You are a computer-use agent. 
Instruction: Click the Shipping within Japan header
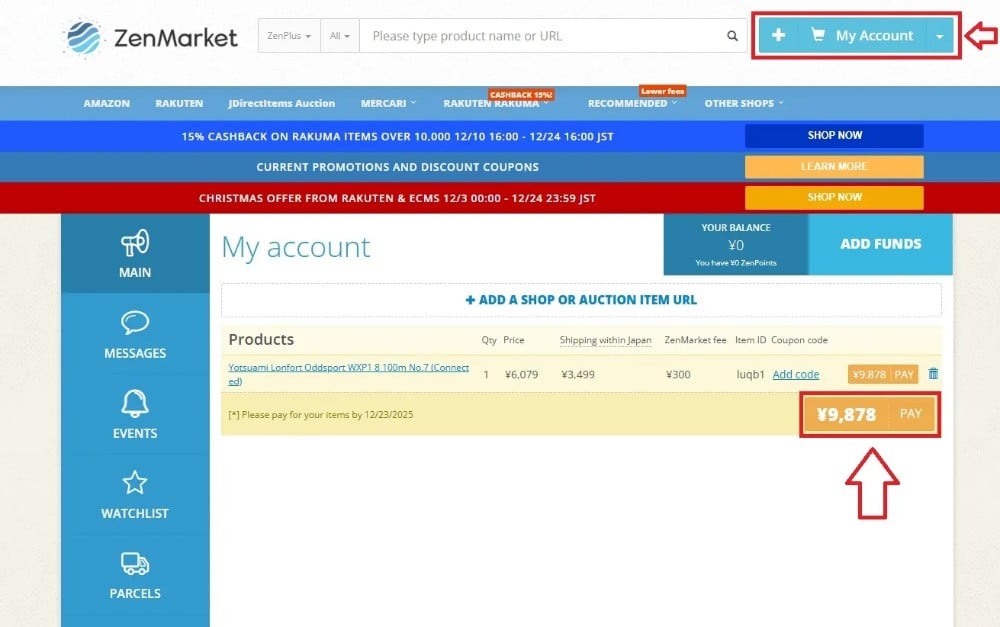coord(605,340)
